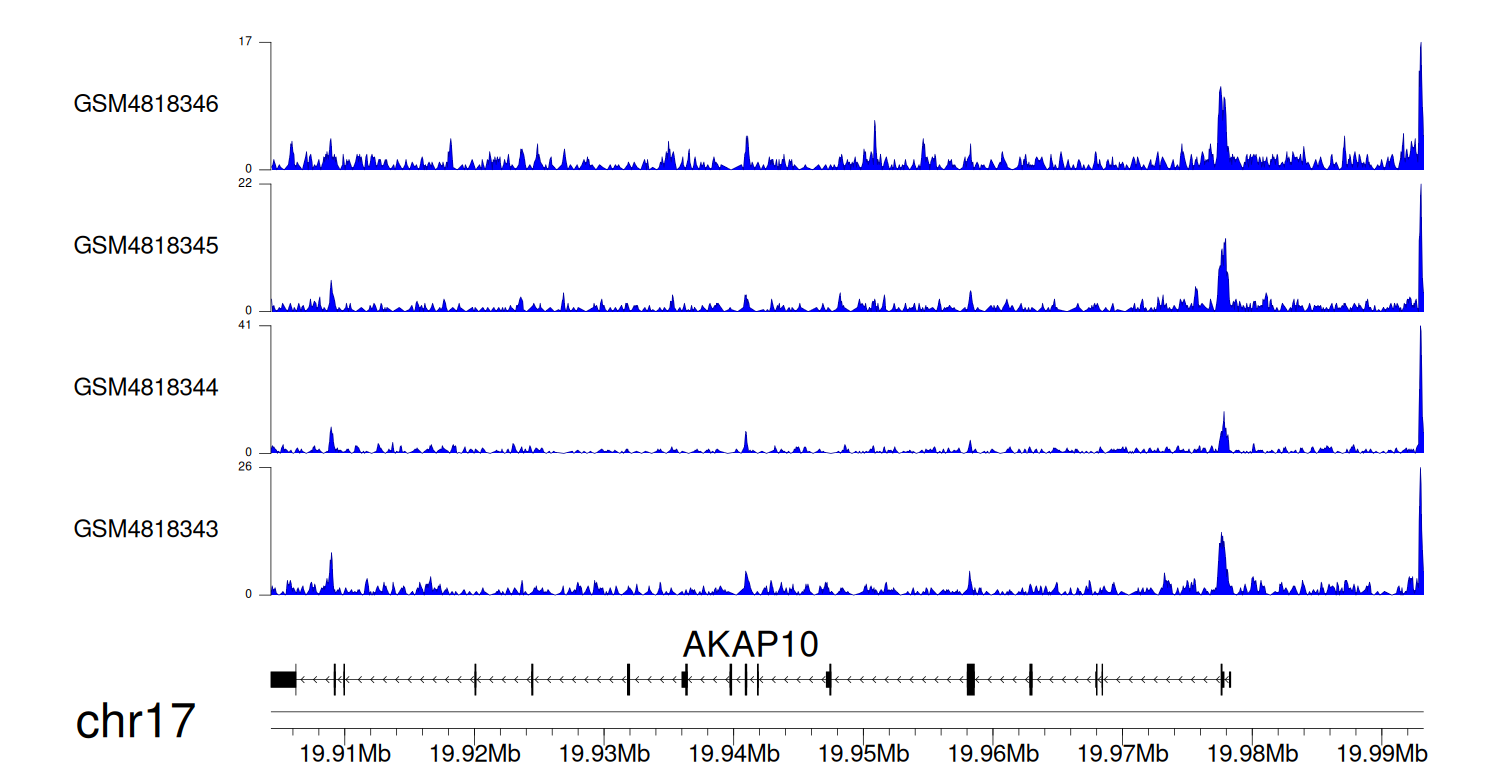Click the chr17 chromosome label
This screenshot has width=1500, height=780.
(x=135, y=721)
